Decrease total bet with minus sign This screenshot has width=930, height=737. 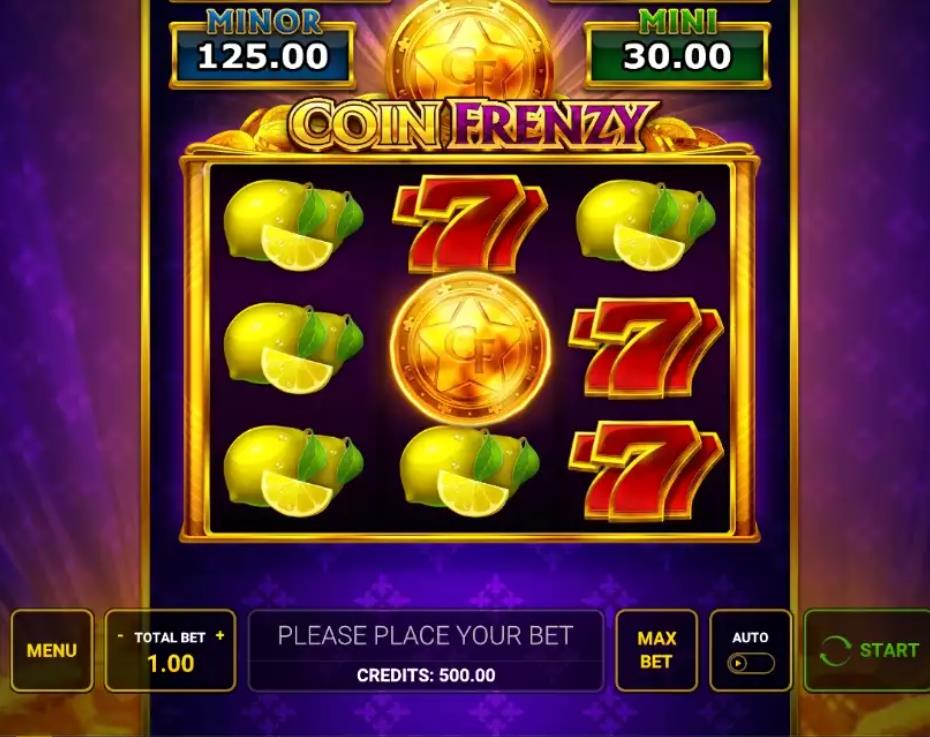click(121, 636)
